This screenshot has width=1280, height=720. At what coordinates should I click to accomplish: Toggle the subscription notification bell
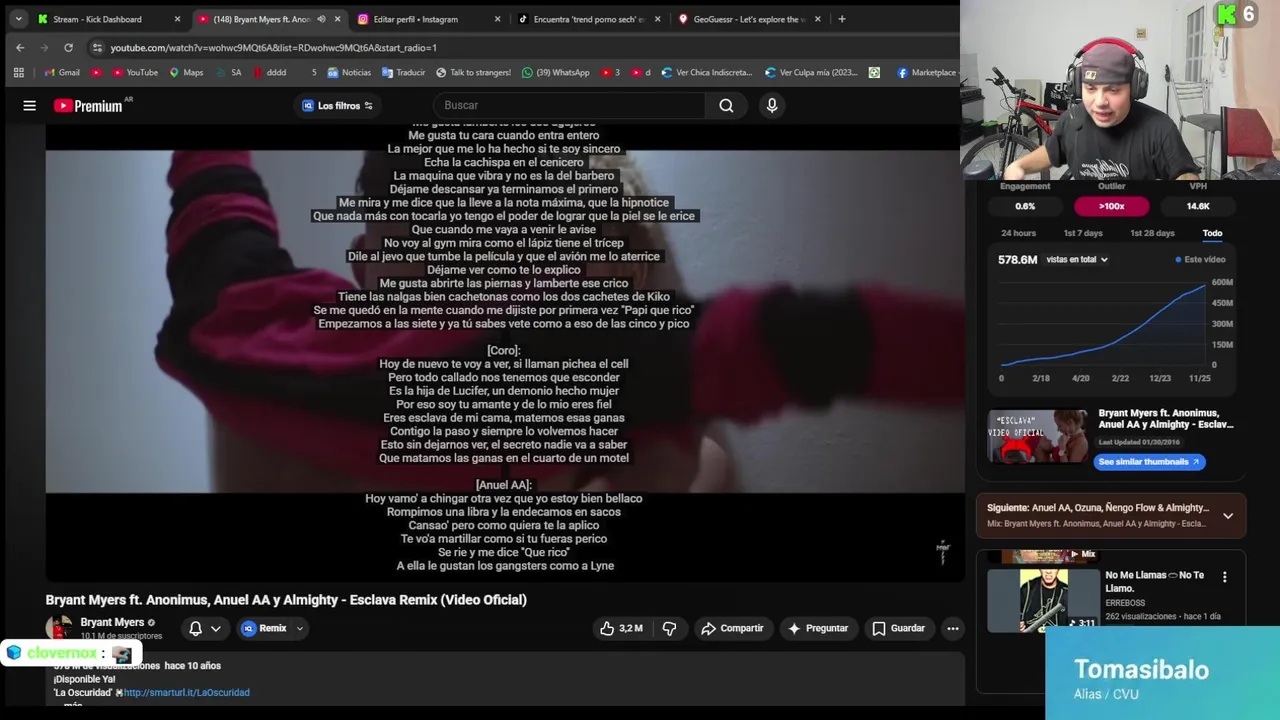pos(196,628)
